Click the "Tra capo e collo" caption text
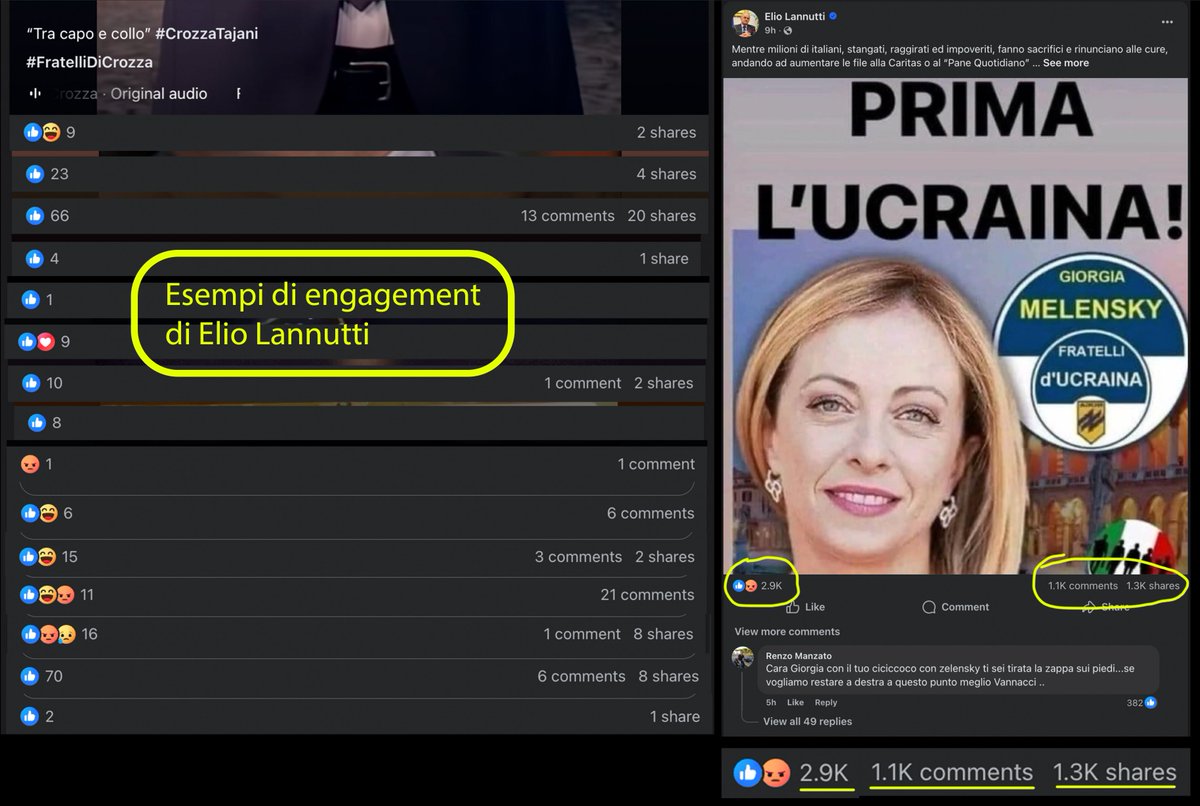This screenshot has height=806, width=1200. [x=89, y=34]
